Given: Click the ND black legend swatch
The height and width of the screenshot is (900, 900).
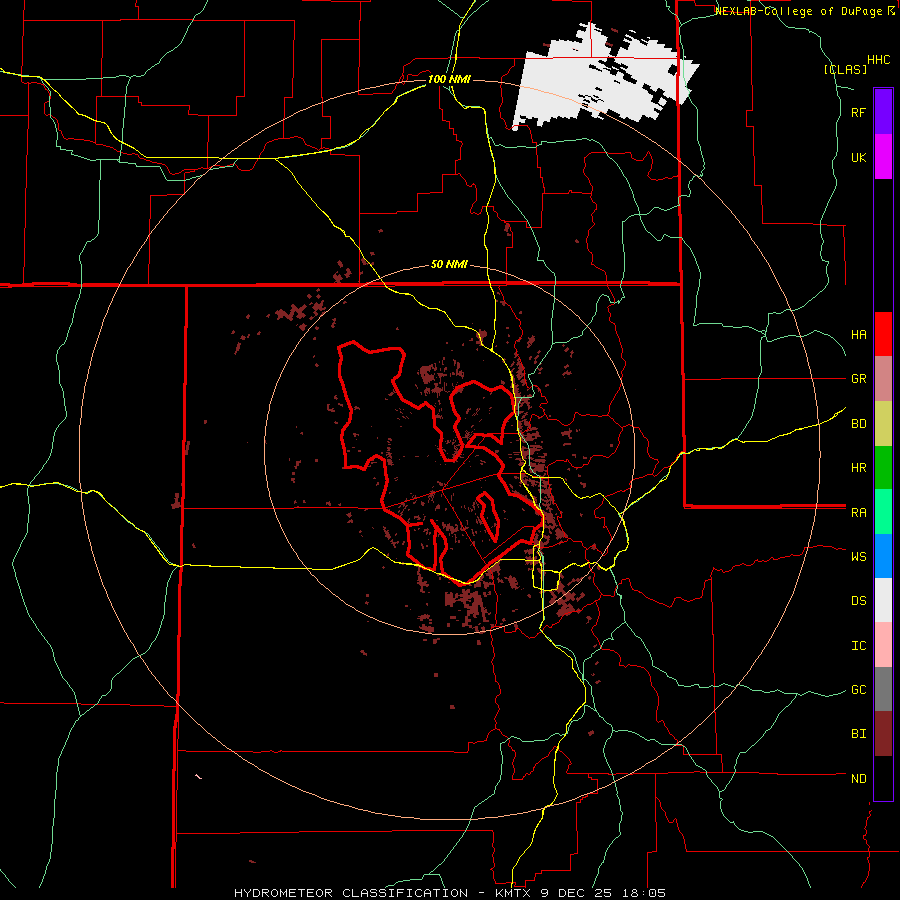Looking at the screenshot, I should [883, 778].
